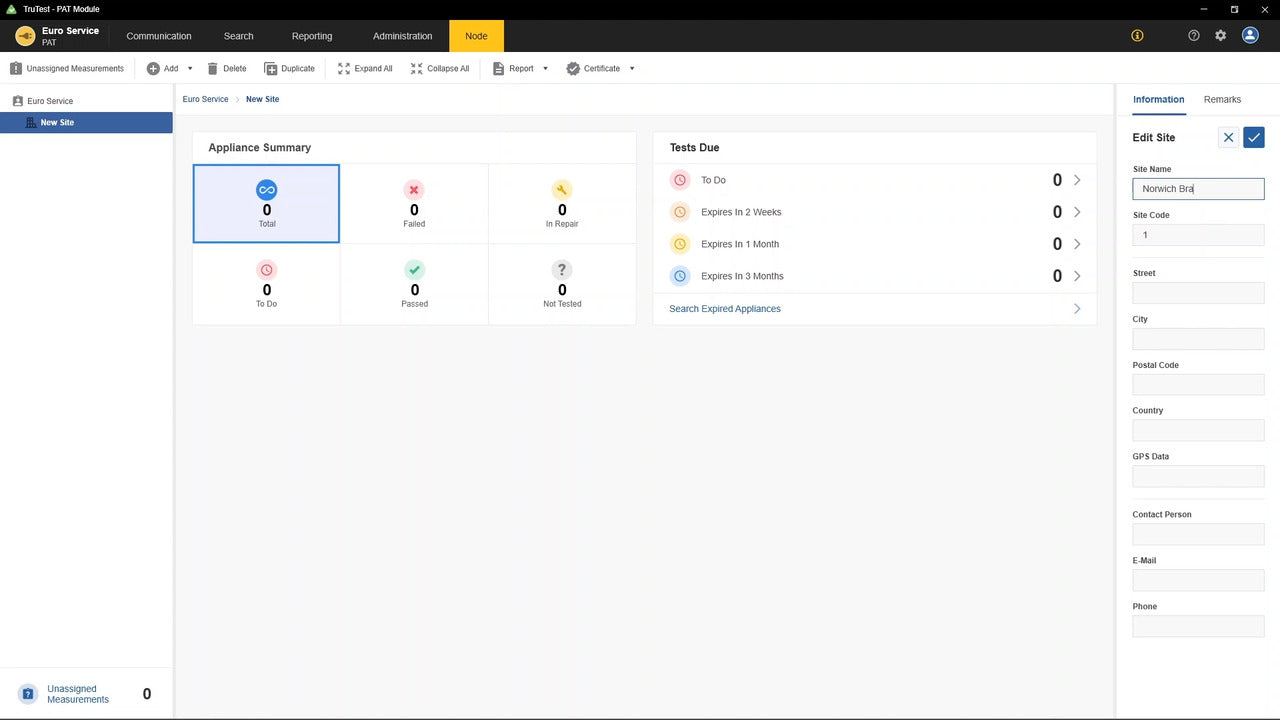1280x720 pixels.
Task: Switch to the Remarks tab
Action: (1222, 100)
